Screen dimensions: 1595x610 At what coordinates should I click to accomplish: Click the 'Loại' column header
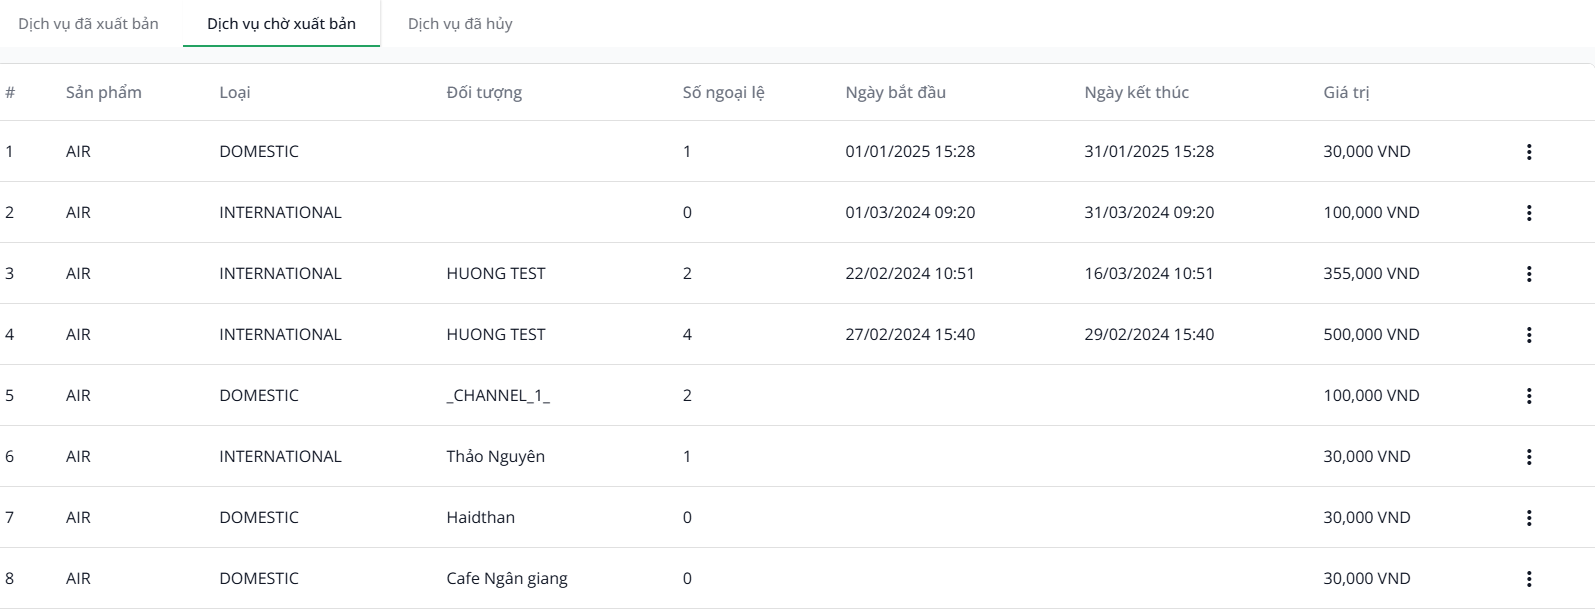click(x=235, y=93)
